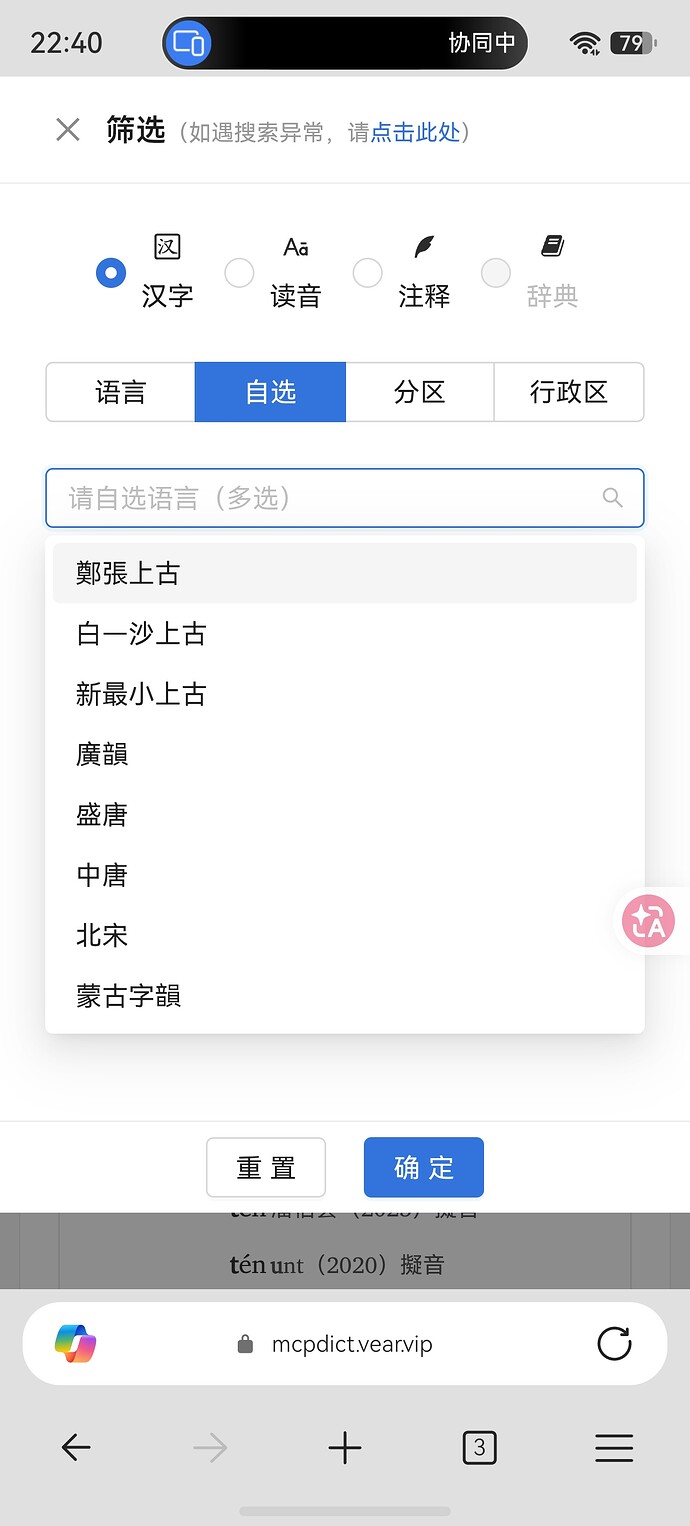This screenshot has width=690, height=1526.
Task: Click the search magnifier icon in the input
Action: 613,497
